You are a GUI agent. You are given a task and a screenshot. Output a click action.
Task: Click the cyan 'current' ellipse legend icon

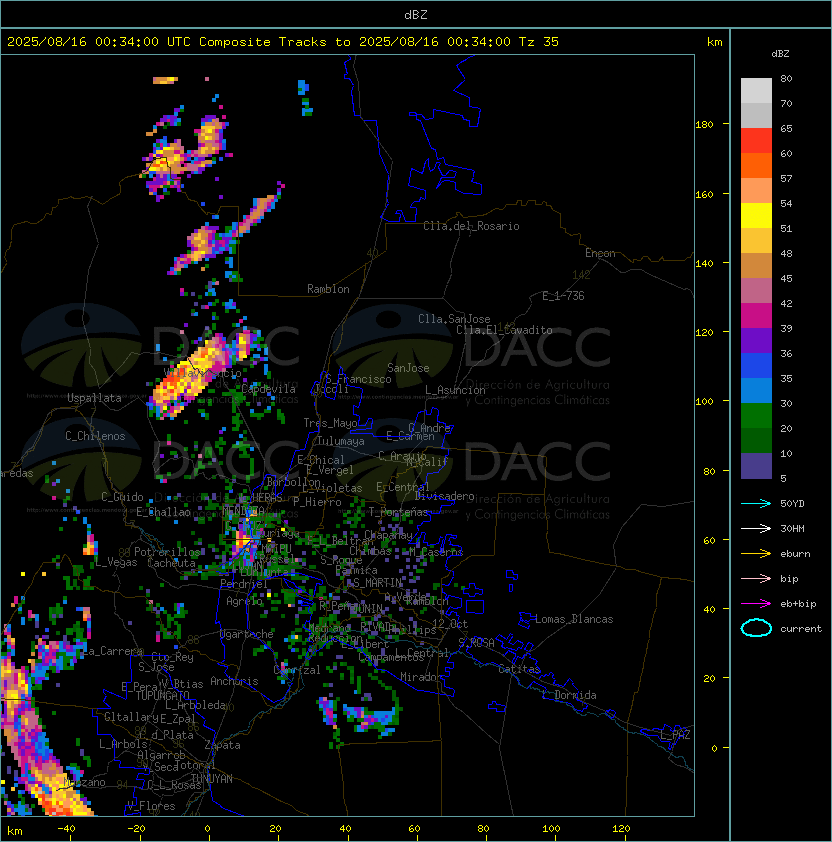click(x=756, y=628)
